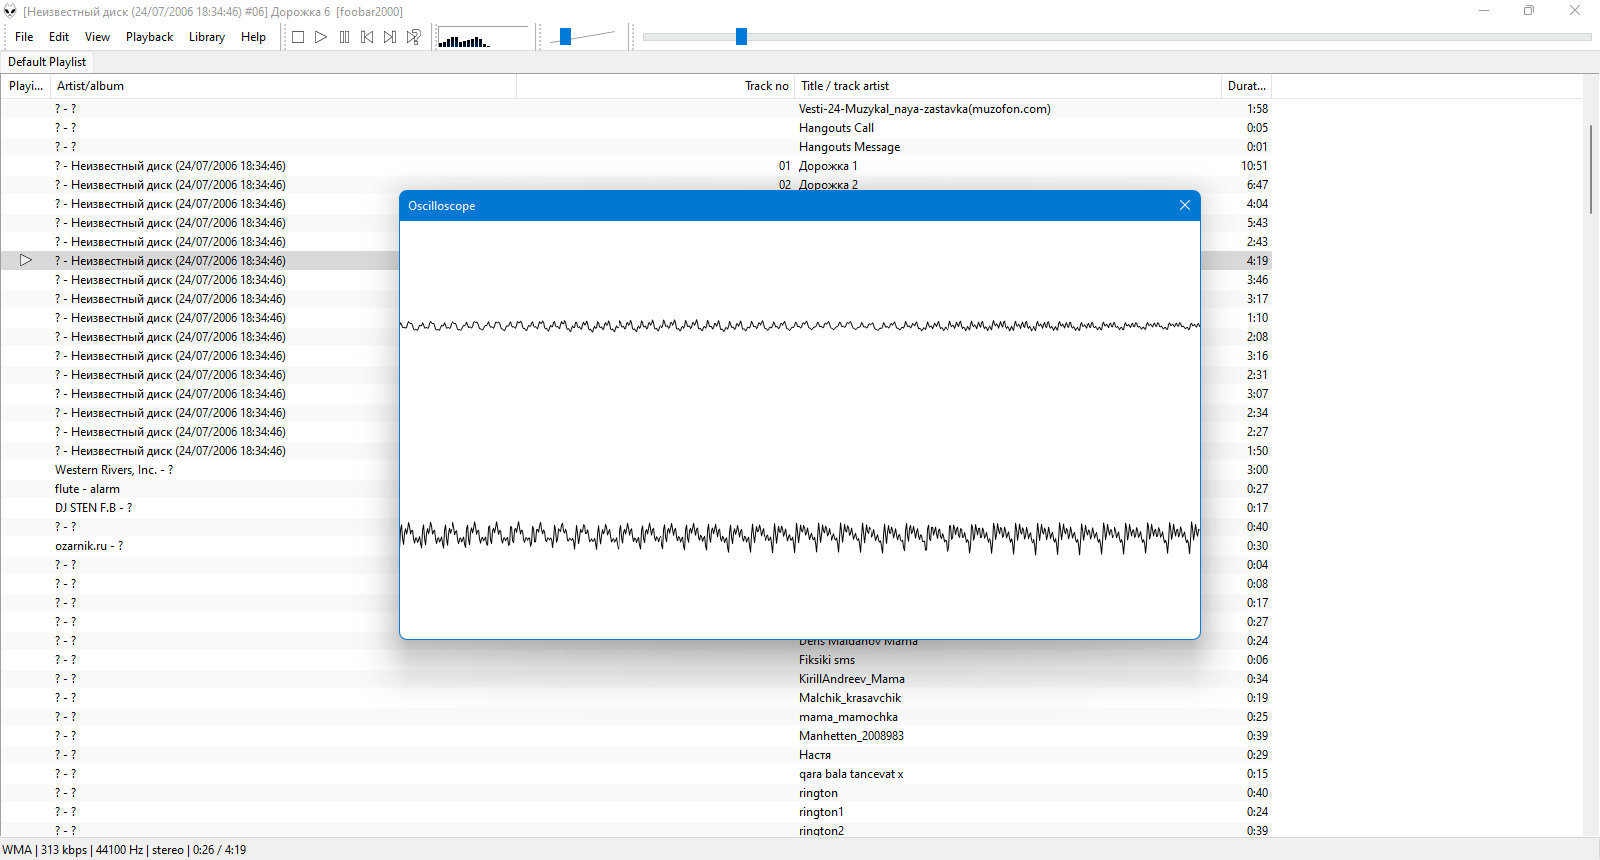Click the foobar2000 alien logo icon
This screenshot has height=860, width=1600.
tap(10, 11)
